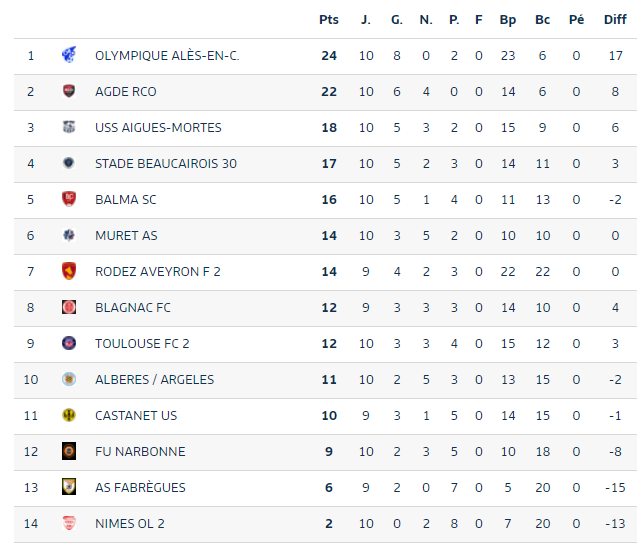The width and height of the screenshot is (641, 554).
Task: Click the FU Narbonne black logo
Action: click(69, 451)
